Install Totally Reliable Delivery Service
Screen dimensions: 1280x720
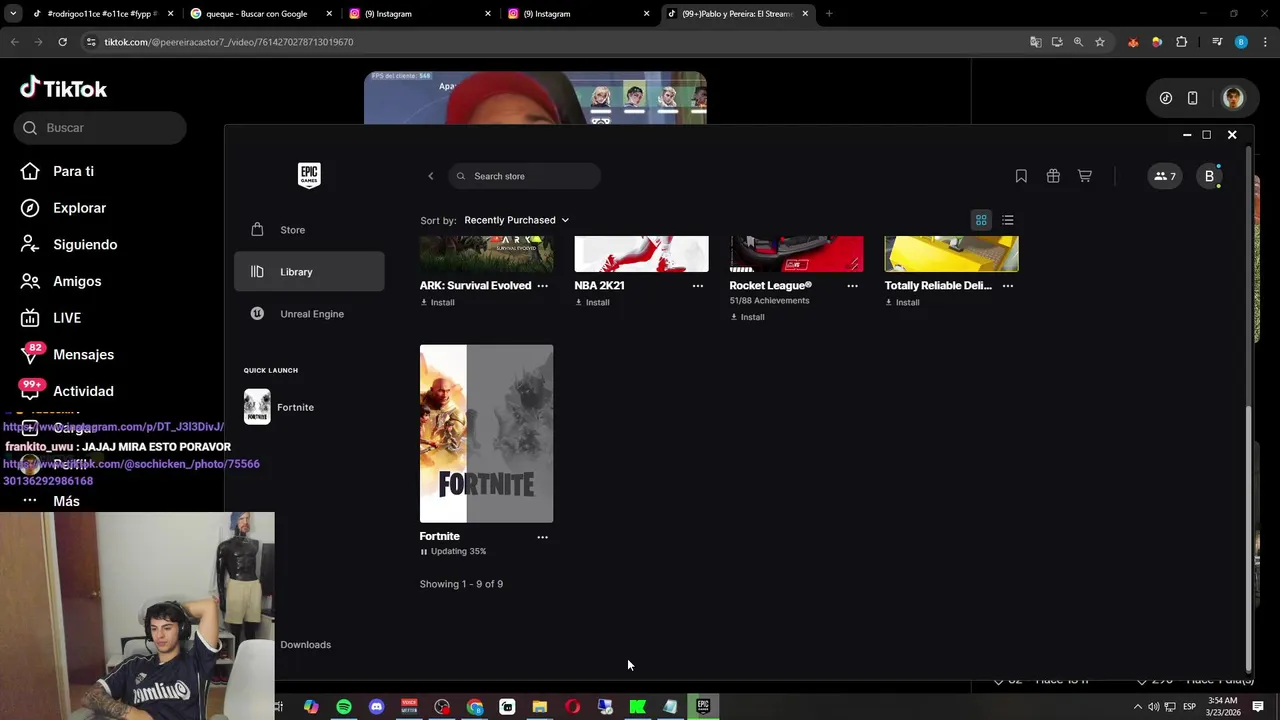click(x=902, y=302)
